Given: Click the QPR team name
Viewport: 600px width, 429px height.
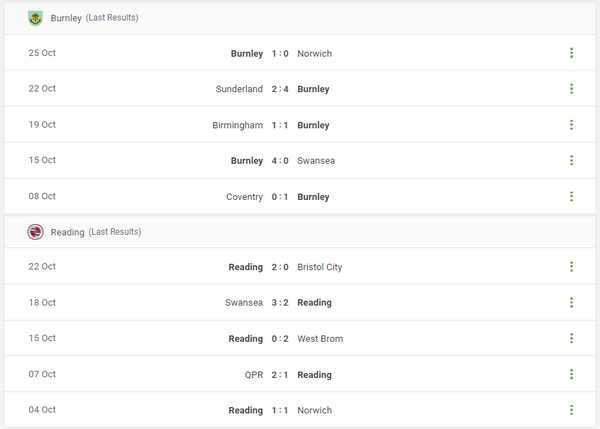Looking at the screenshot, I should pyautogui.click(x=253, y=375).
